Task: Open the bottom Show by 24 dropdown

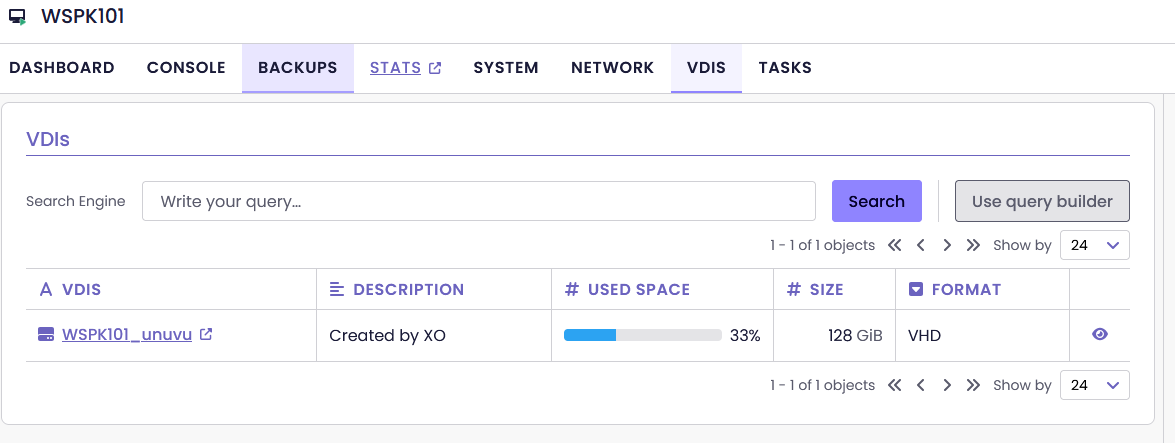Action: pos(1094,385)
